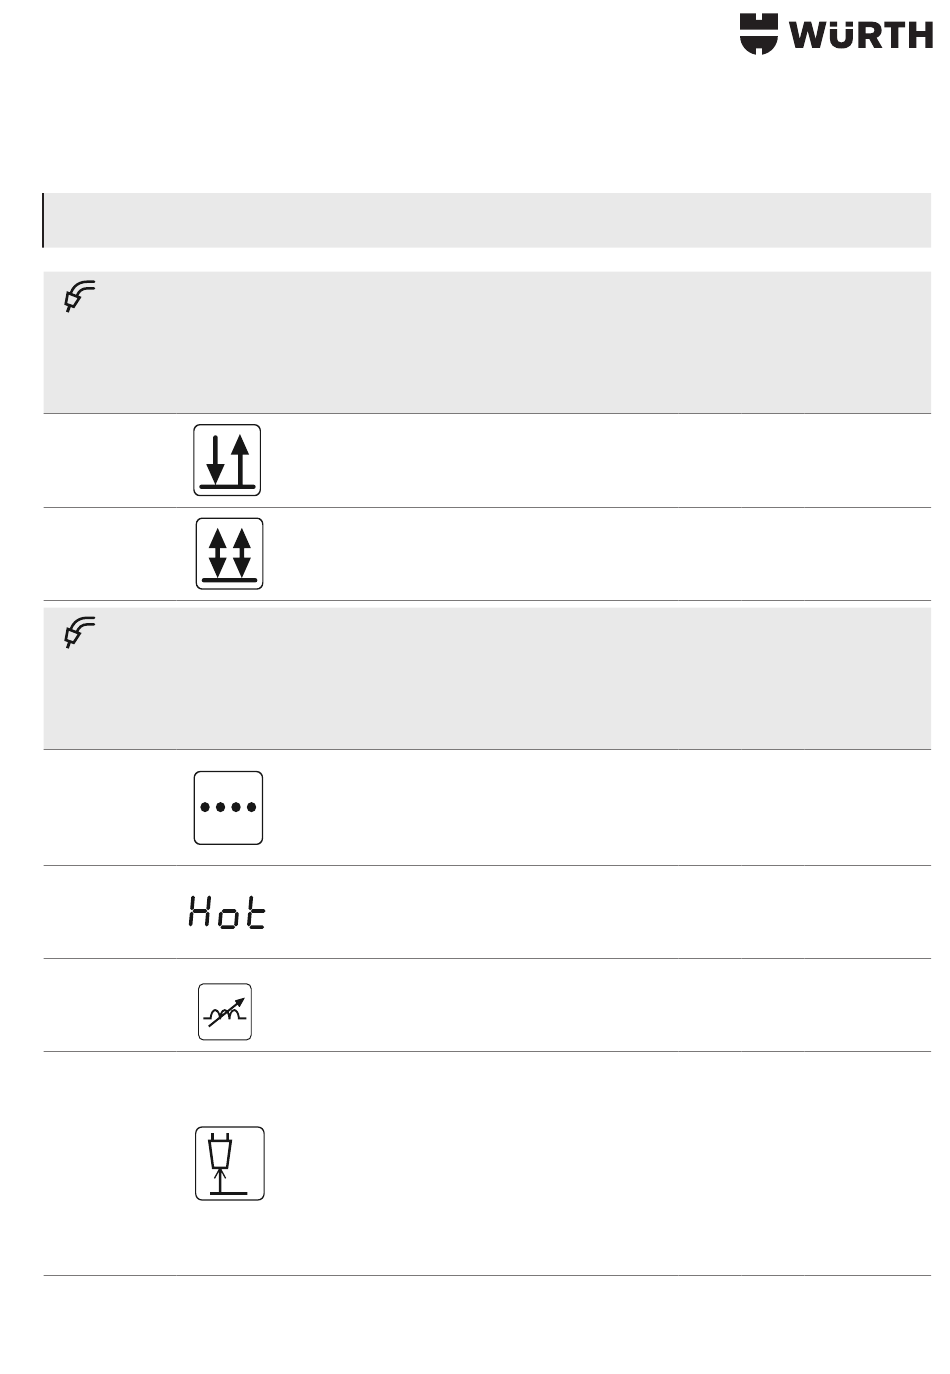Viewport: 950px width, 1374px height.
Task: Click the Hot segment display text
Action: click(x=228, y=913)
